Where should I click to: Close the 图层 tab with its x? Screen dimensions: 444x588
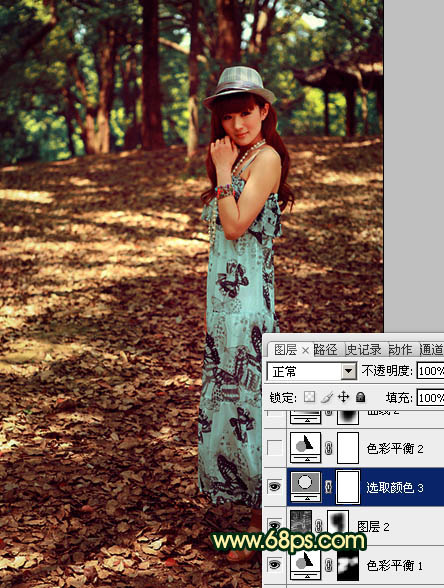[x=305, y=351]
